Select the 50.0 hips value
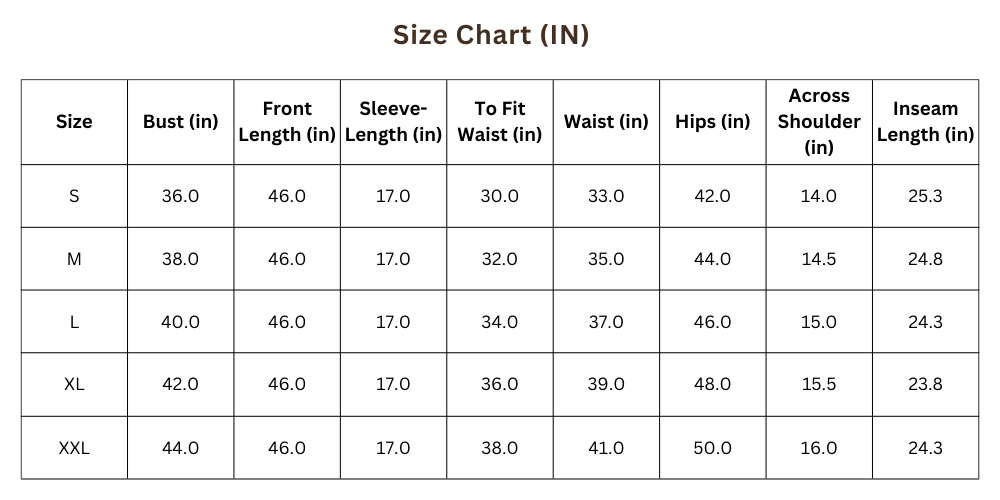Viewport: 1000px width, 500px height. click(x=712, y=448)
